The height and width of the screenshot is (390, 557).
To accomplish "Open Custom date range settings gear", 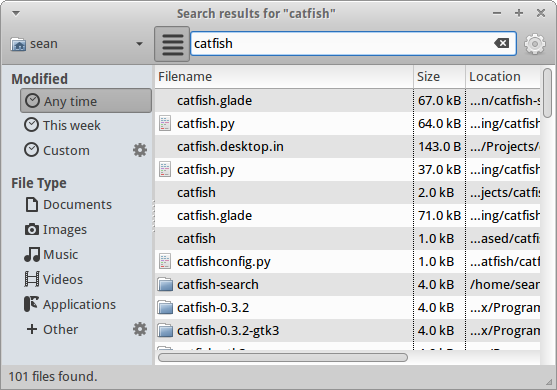I will pyautogui.click(x=140, y=150).
